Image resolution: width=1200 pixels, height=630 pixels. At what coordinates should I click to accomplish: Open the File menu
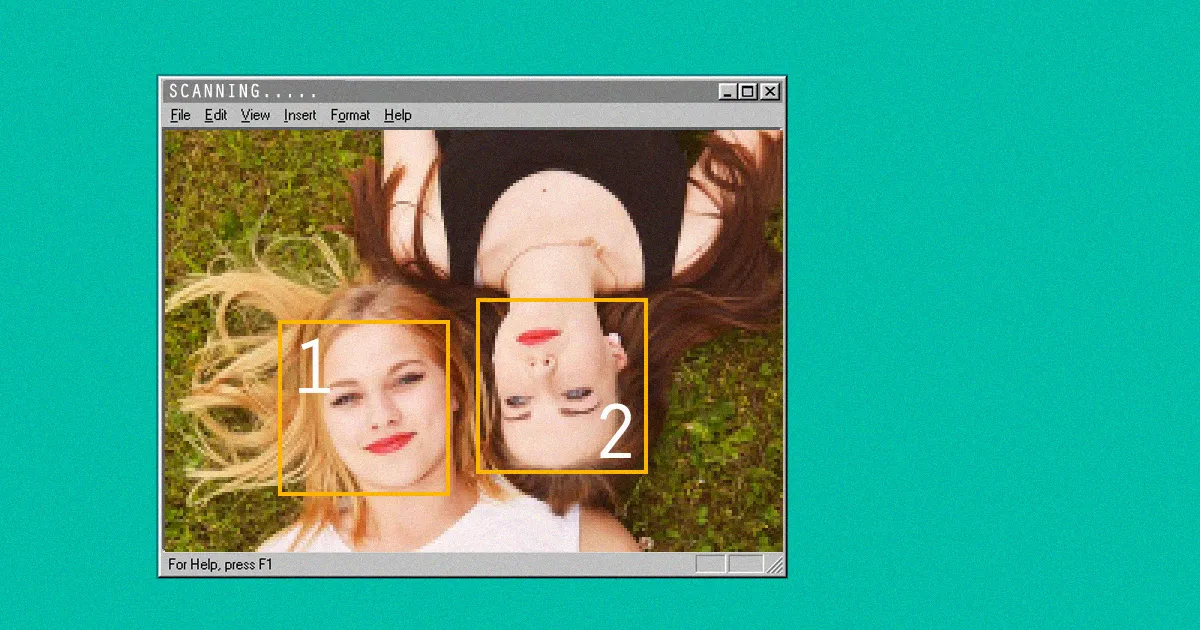[180, 115]
